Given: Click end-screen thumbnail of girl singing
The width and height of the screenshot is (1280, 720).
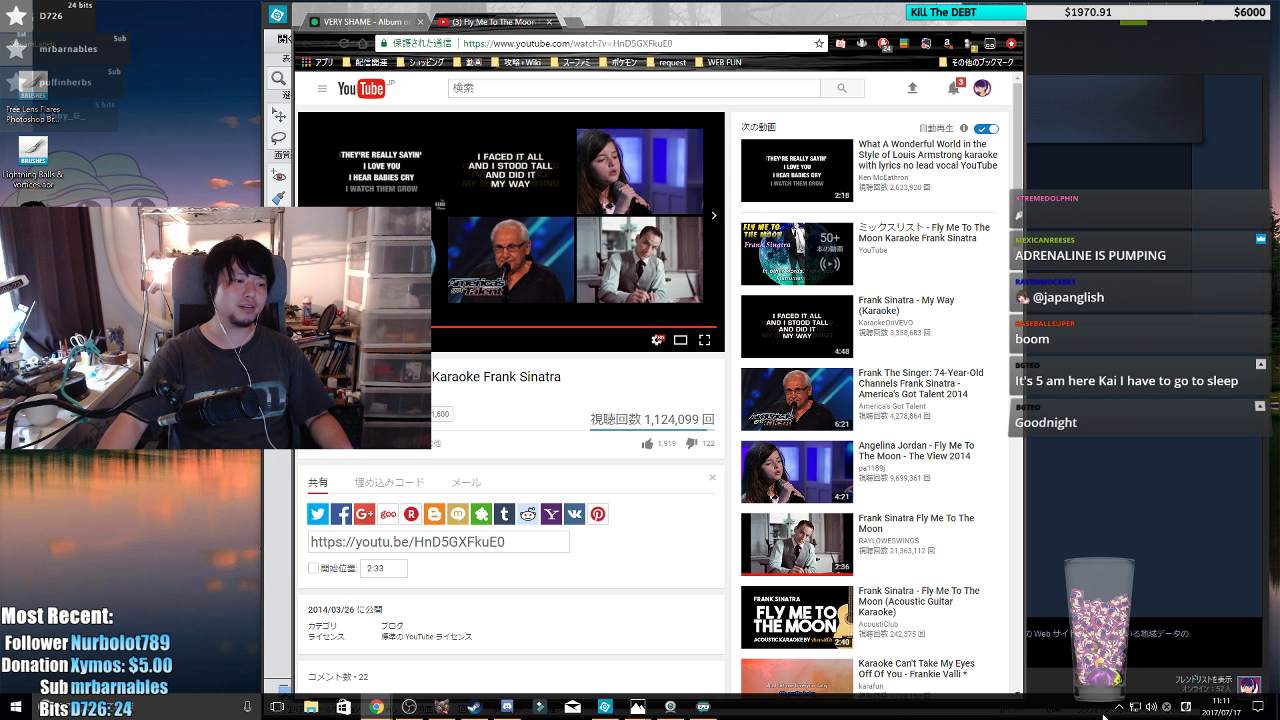Looking at the screenshot, I should coord(639,171).
